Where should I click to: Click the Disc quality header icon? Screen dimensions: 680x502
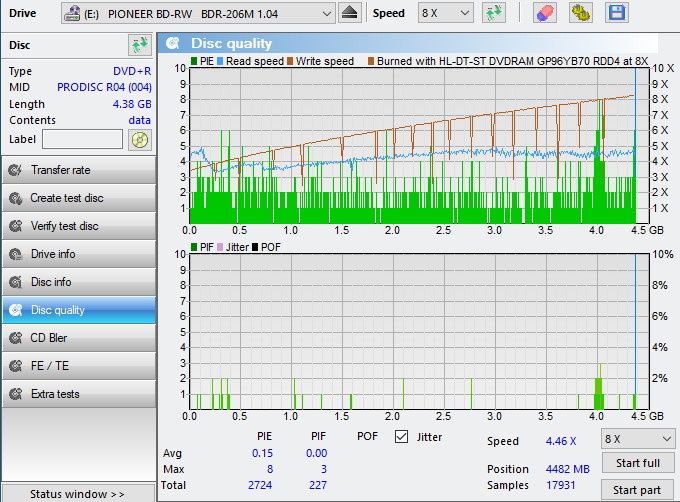(174, 43)
